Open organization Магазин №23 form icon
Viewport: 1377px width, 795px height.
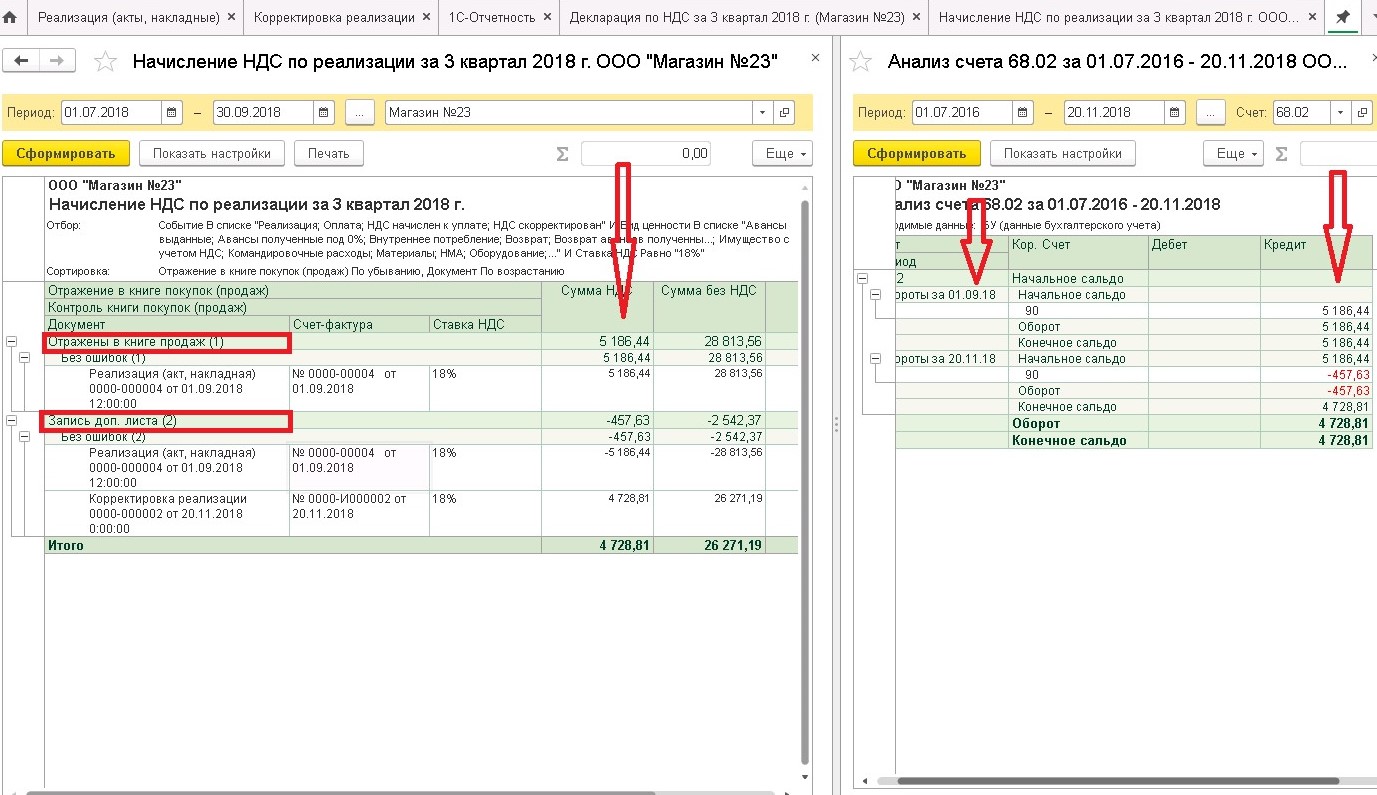pos(785,112)
